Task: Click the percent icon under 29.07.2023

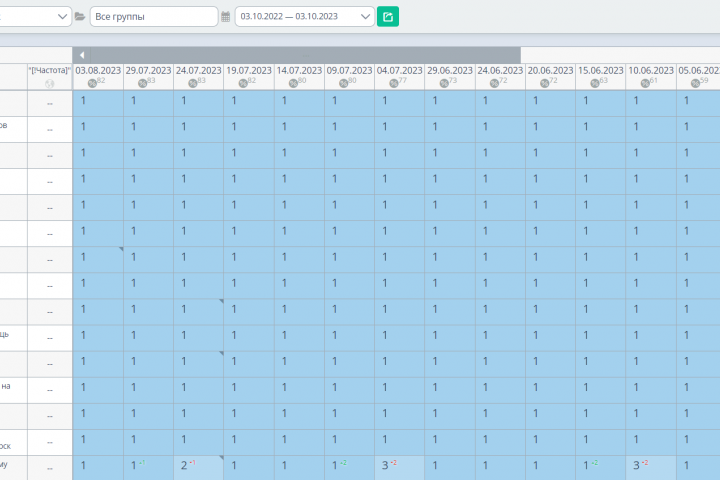Action: point(142,83)
